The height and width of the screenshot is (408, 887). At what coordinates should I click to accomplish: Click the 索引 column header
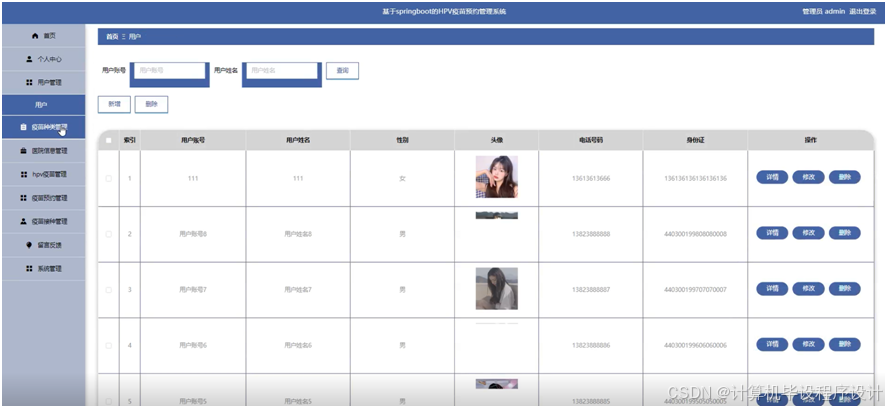tap(130, 140)
